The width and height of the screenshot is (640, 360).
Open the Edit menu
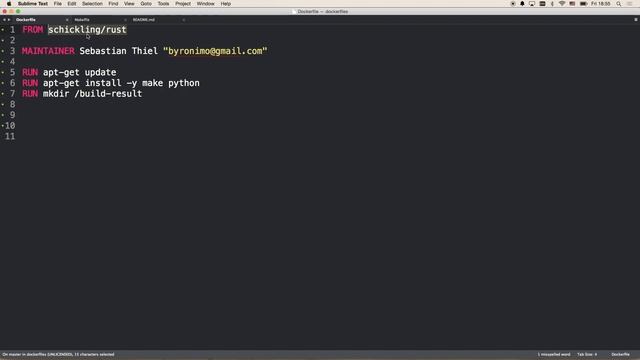[x=72, y=4]
